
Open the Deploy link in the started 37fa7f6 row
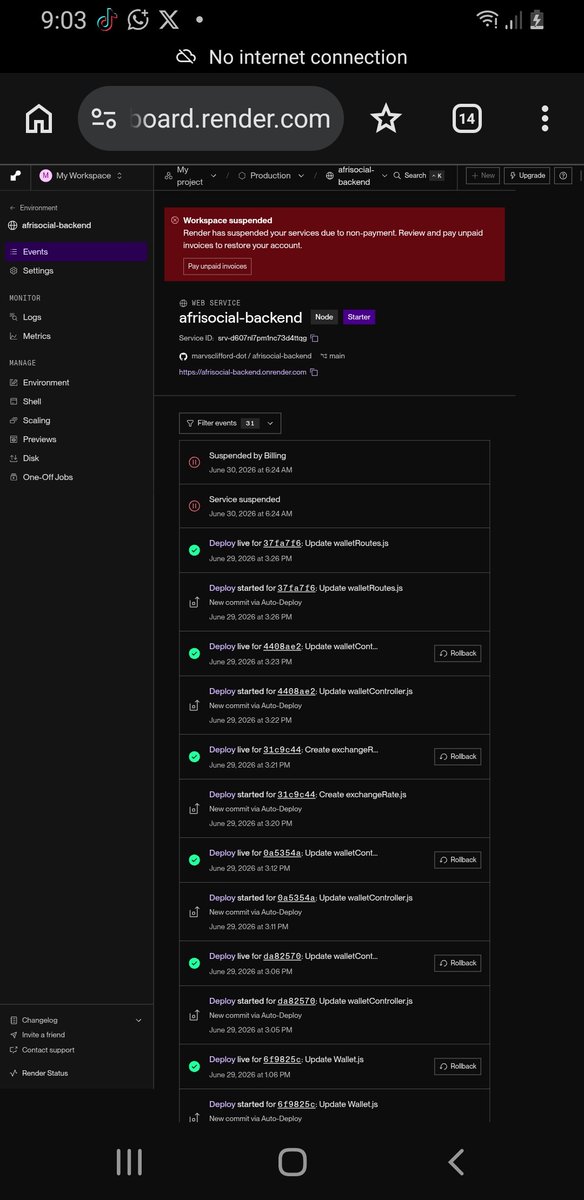tap(222, 588)
